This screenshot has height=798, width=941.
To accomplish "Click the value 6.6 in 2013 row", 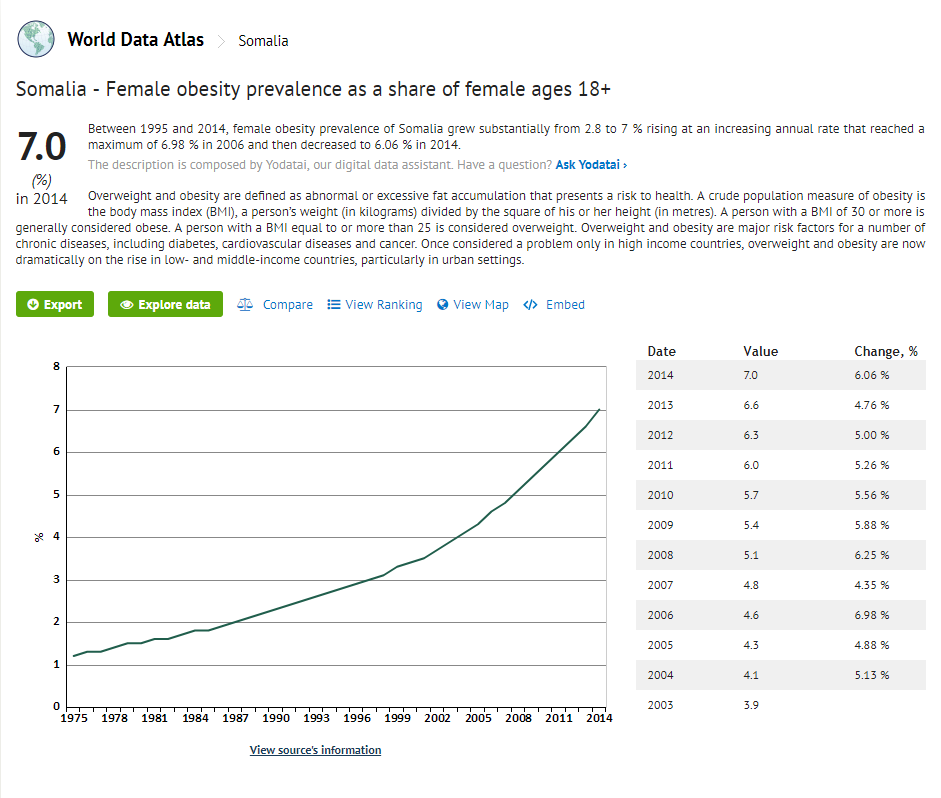I will (751, 405).
